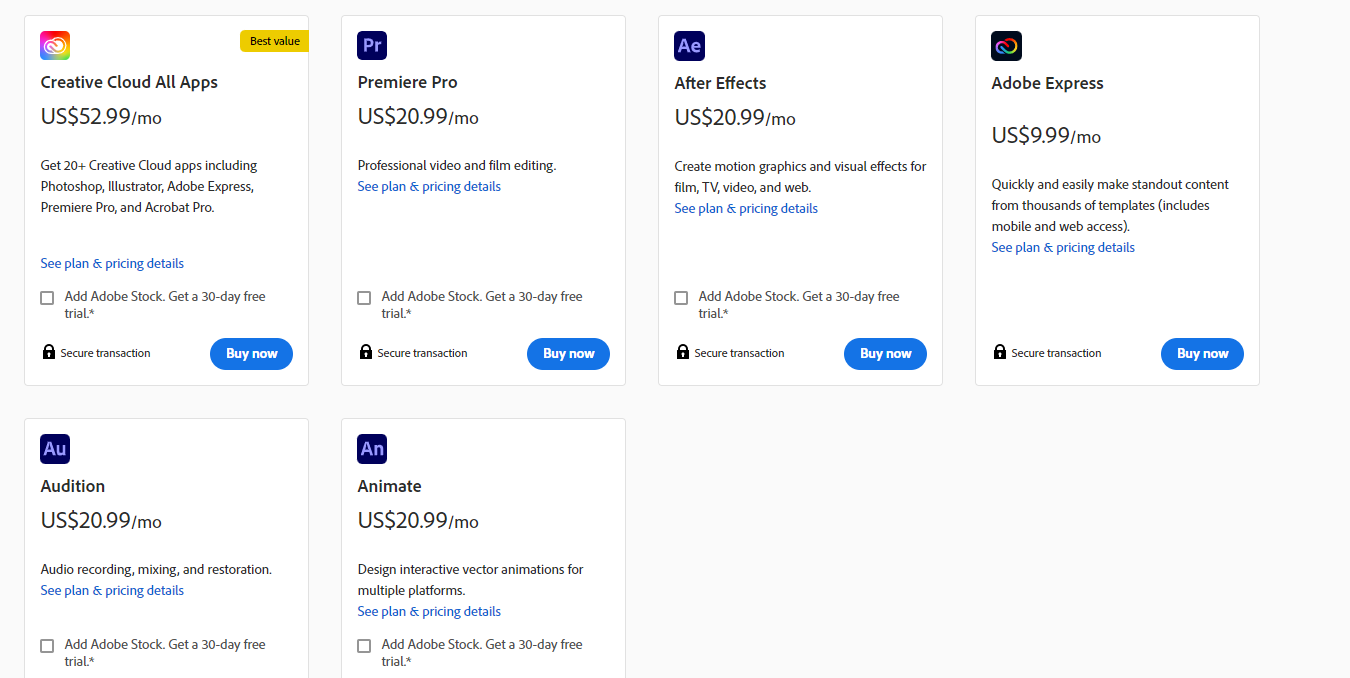
Task: Click the Creative Cloud All Apps icon
Action: (55, 45)
